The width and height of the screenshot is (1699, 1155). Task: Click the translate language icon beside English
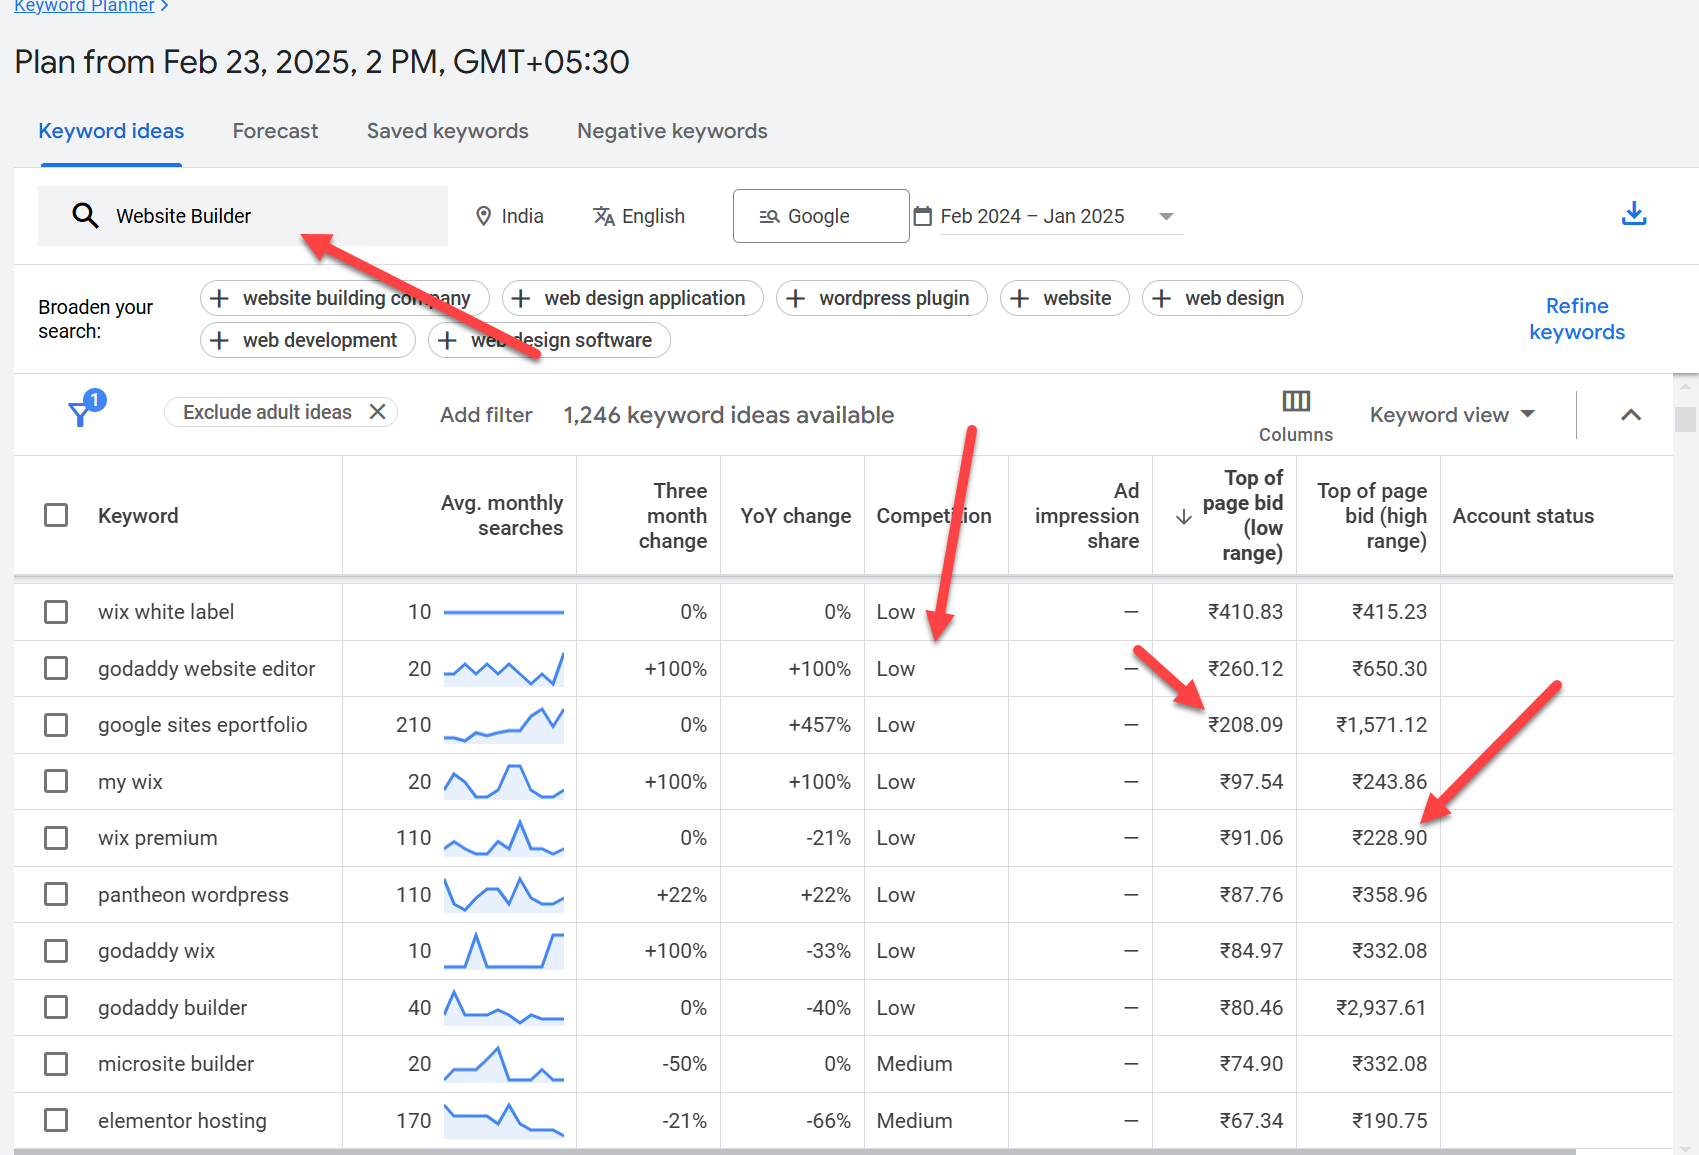pyautogui.click(x=604, y=216)
